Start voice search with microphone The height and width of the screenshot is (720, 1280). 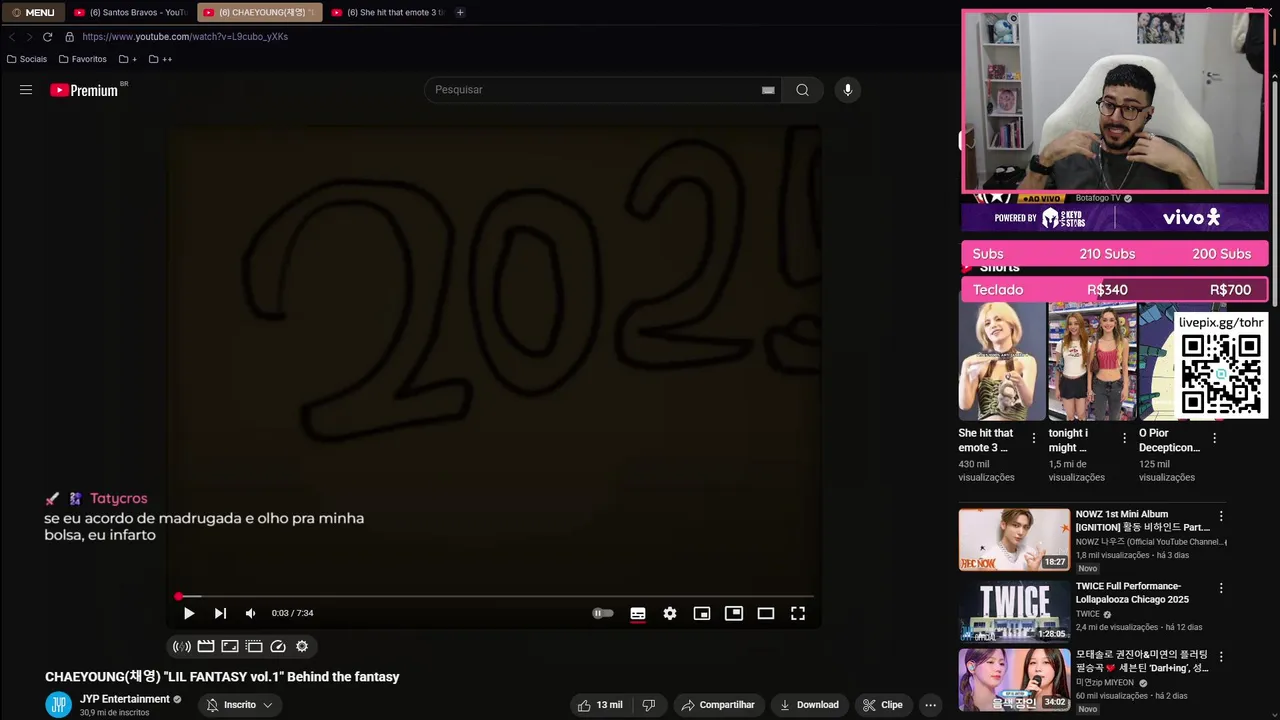coord(848,90)
